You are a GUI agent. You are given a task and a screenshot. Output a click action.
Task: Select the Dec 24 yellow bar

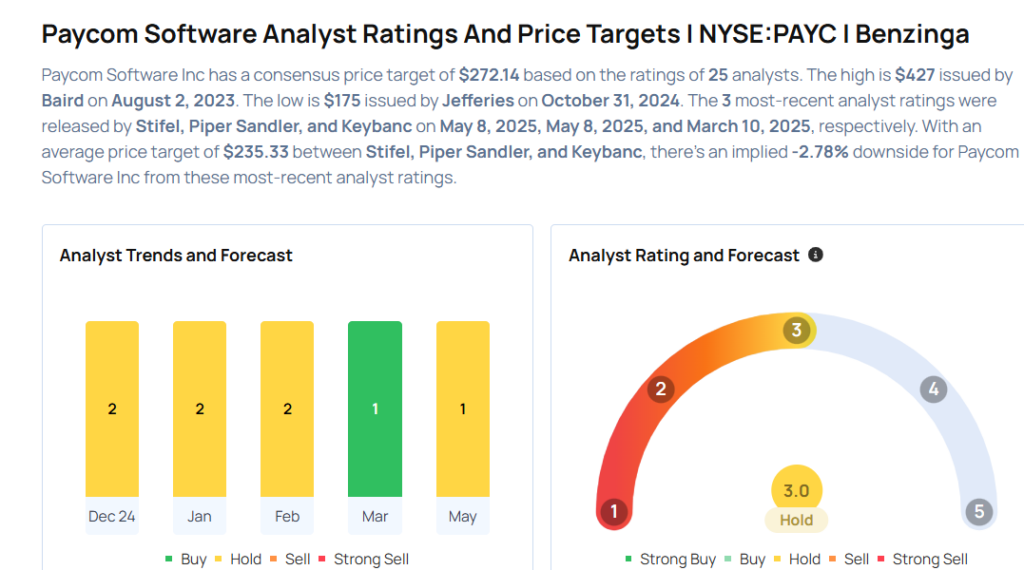point(112,409)
